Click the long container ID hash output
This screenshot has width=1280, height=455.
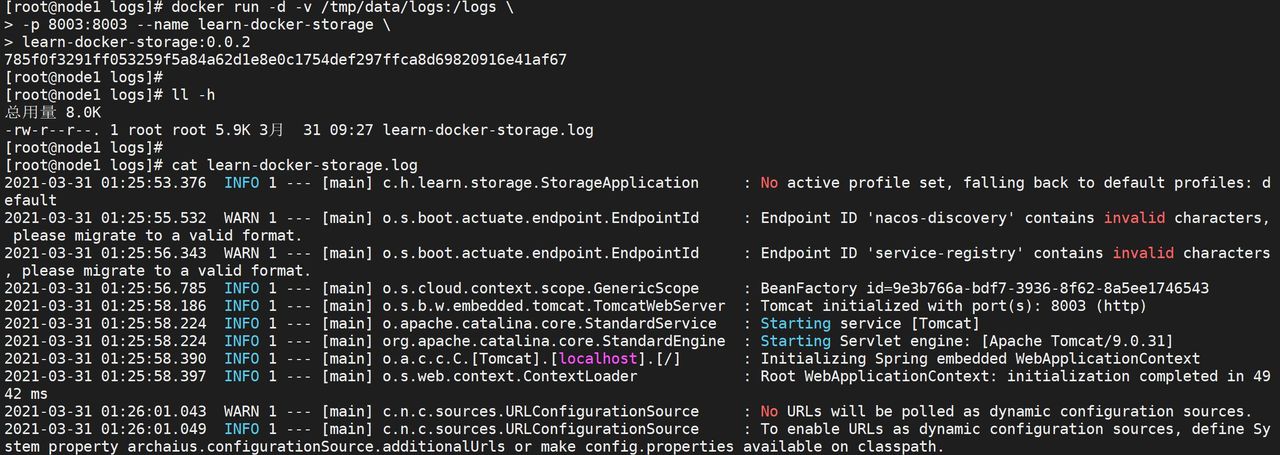coord(285,60)
